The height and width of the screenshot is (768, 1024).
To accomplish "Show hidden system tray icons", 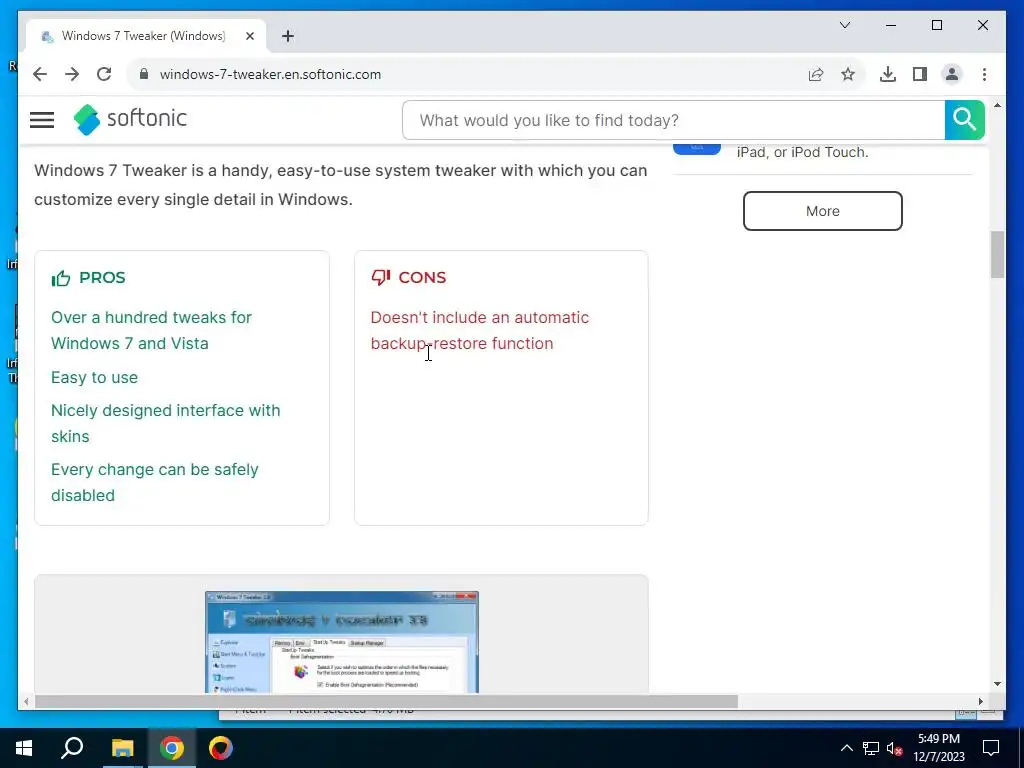I will pos(846,748).
